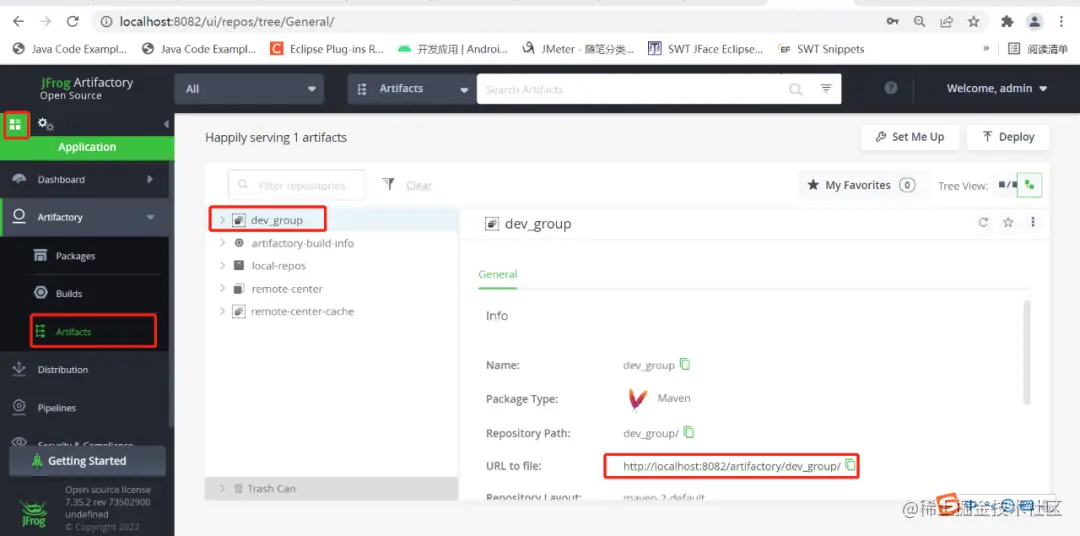Viewport: 1080px width, 536px height.
Task: Bookmark this page with the star icon
Action: click(x=973, y=21)
